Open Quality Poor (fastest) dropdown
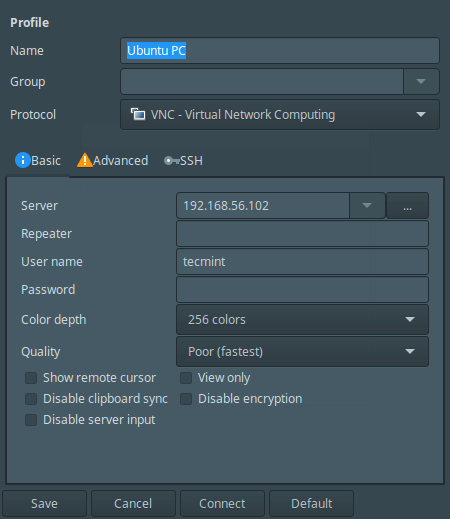 click(x=302, y=351)
